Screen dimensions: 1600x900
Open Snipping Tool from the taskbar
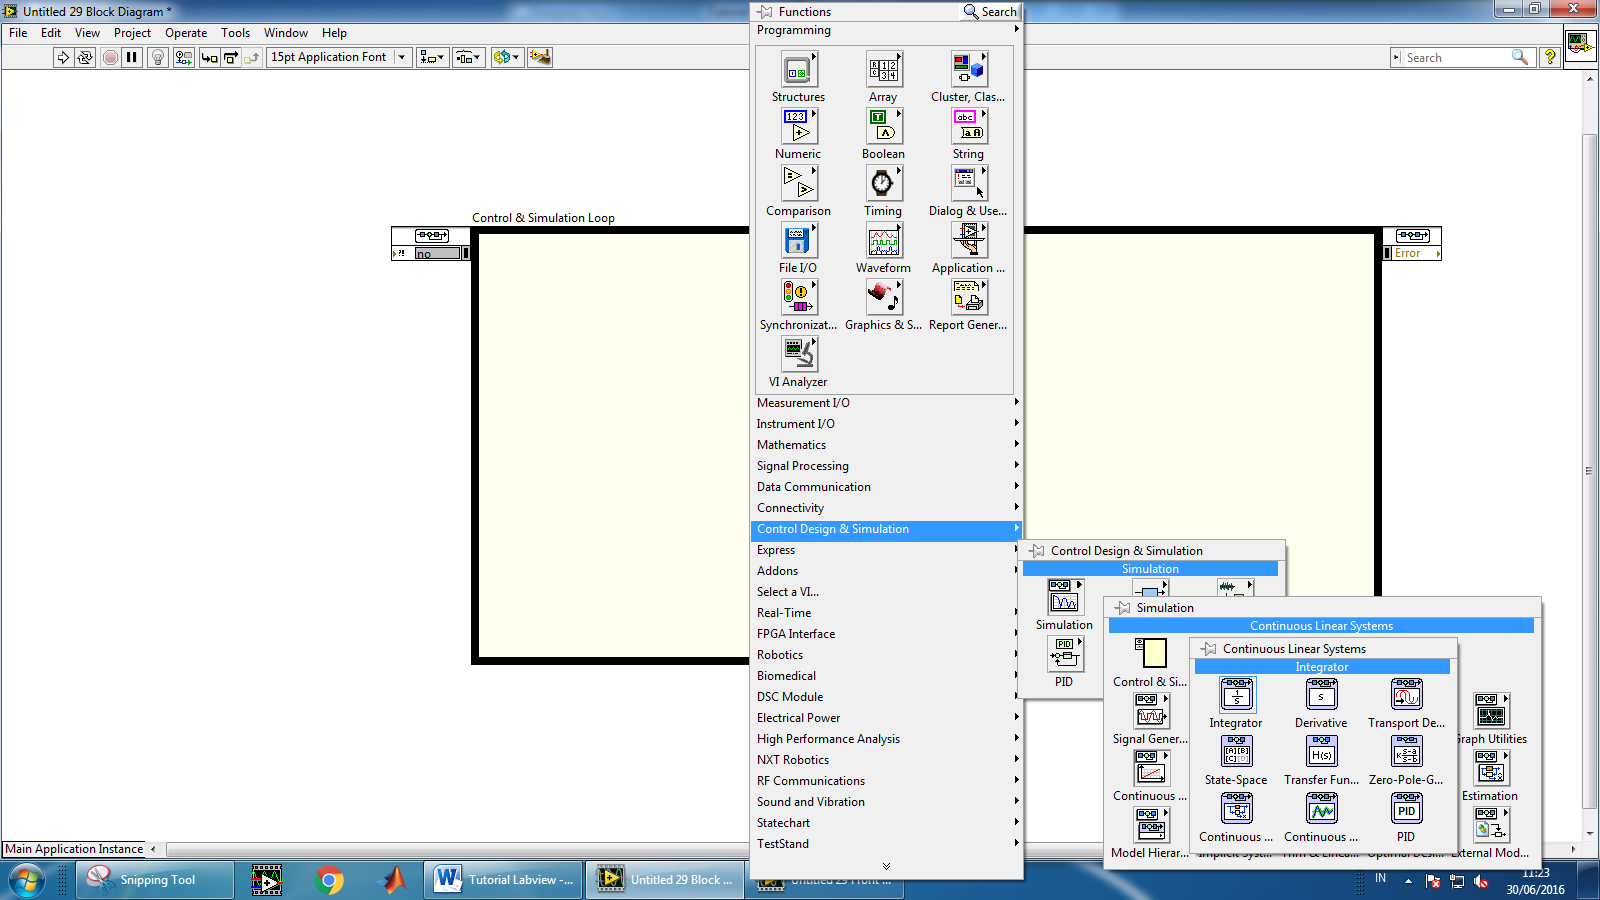[155, 880]
